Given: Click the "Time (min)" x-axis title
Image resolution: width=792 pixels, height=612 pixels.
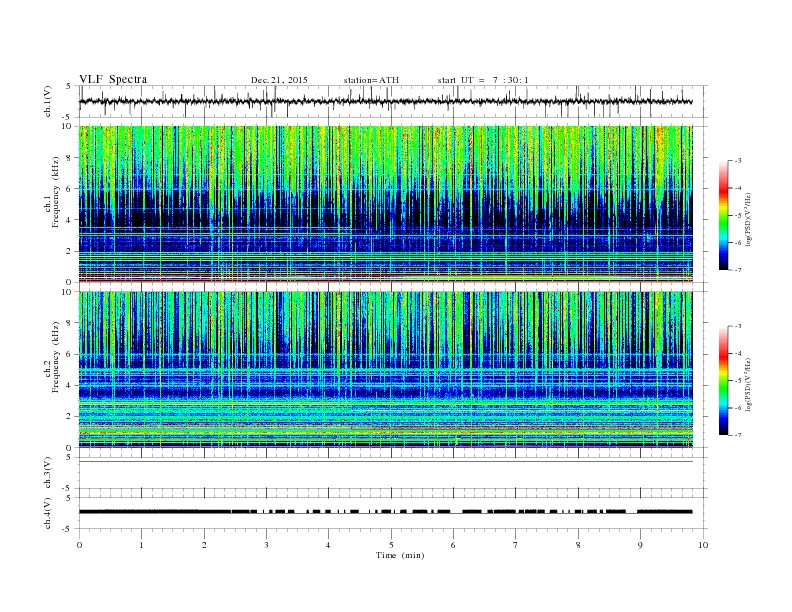Looking at the screenshot, I should pos(400,555).
